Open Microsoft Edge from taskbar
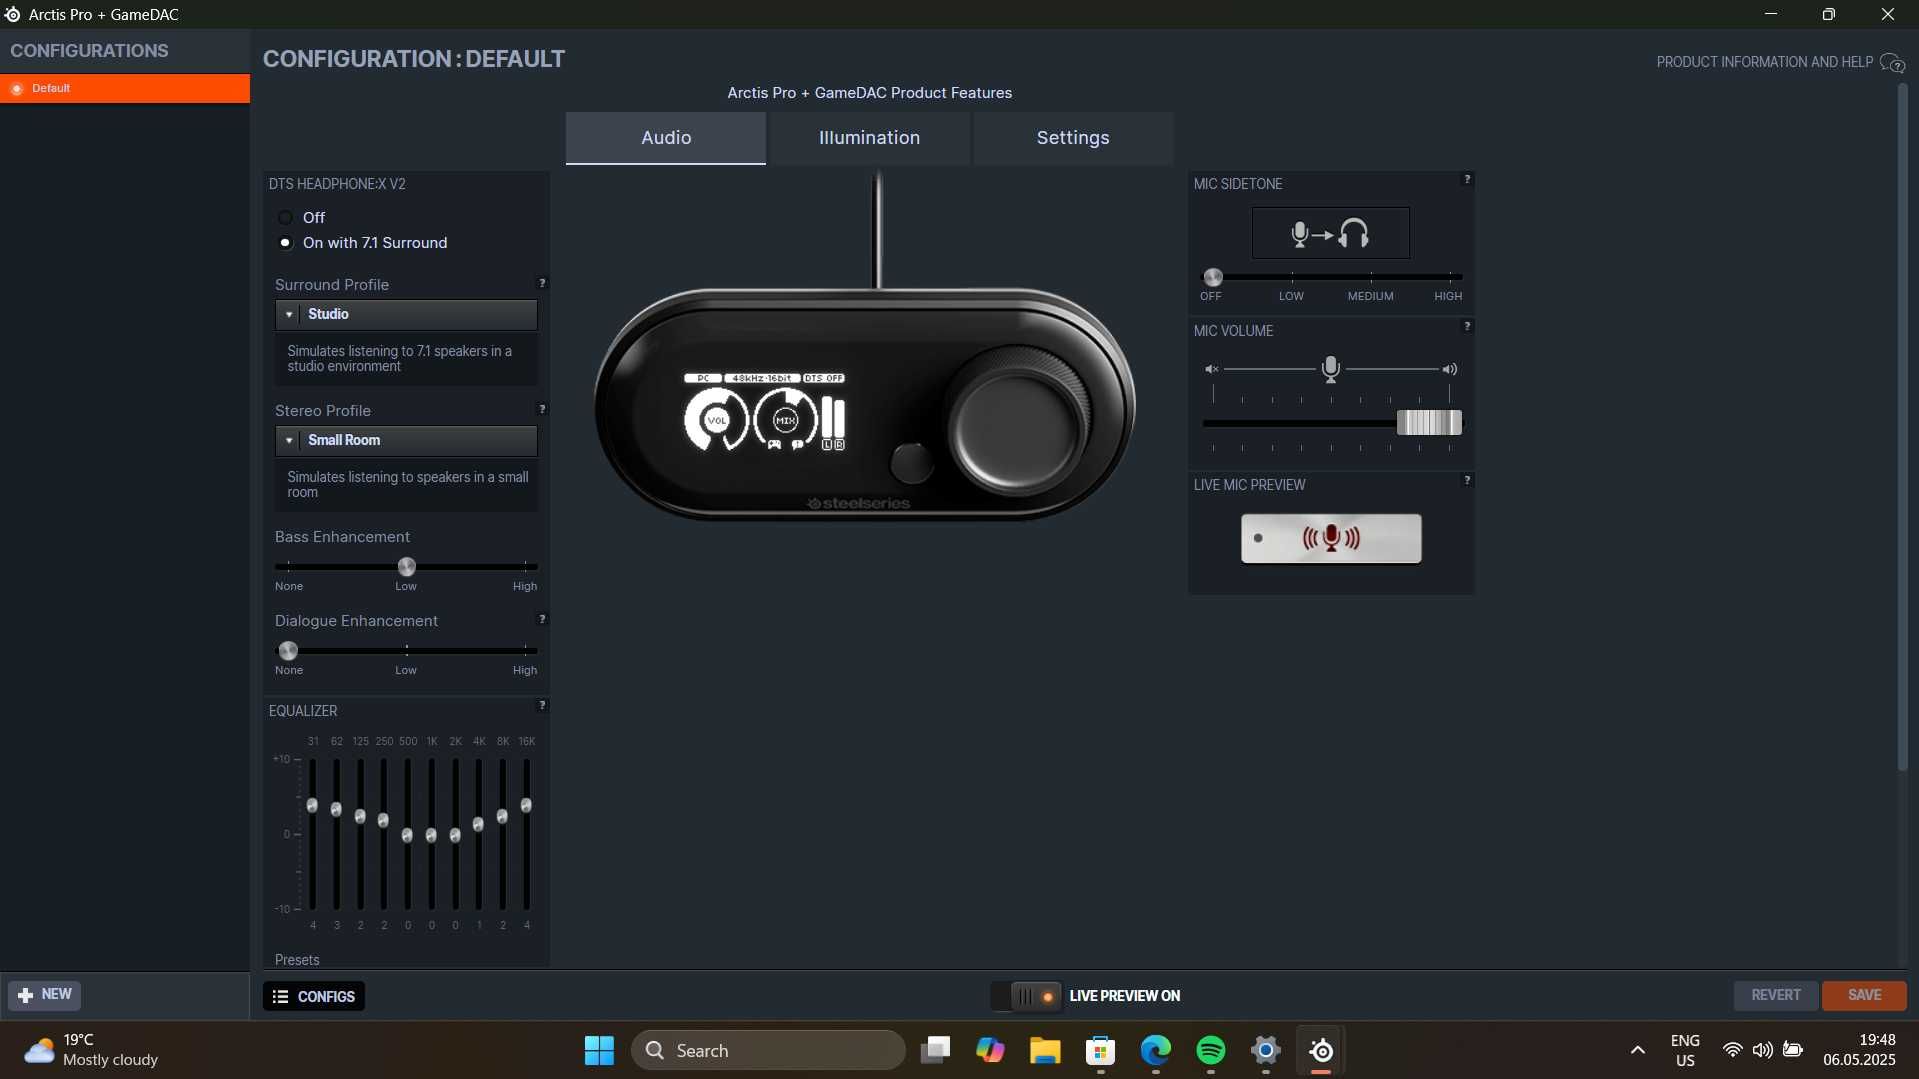This screenshot has height=1079, width=1919. click(1155, 1050)
